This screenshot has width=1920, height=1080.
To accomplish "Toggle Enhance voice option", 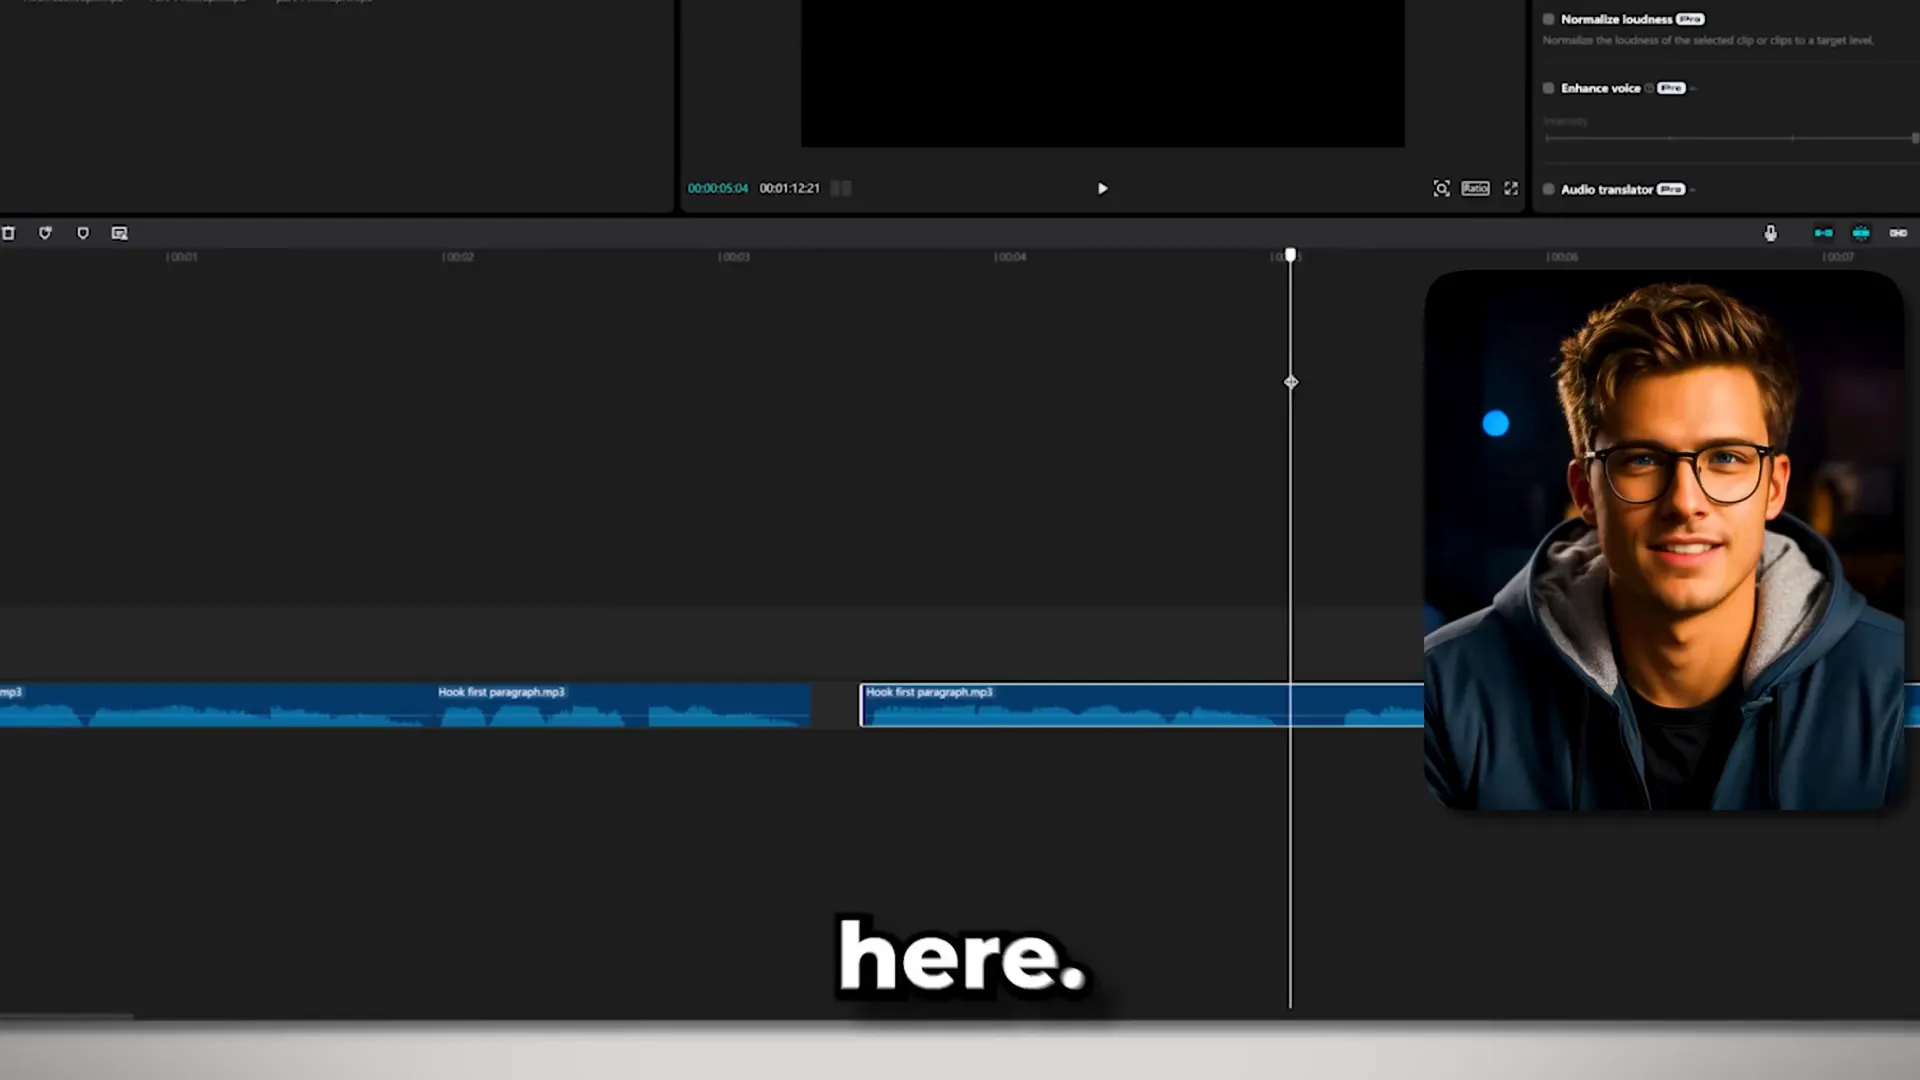I will coord(1548,87).
